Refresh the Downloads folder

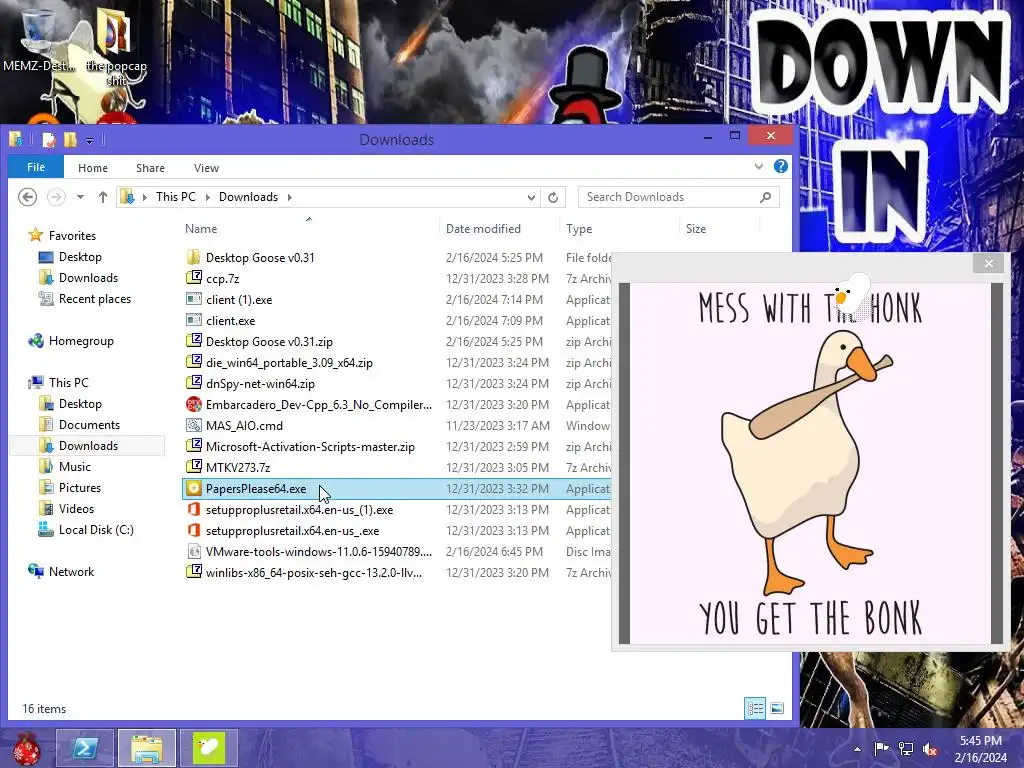(x=553, y=197)
